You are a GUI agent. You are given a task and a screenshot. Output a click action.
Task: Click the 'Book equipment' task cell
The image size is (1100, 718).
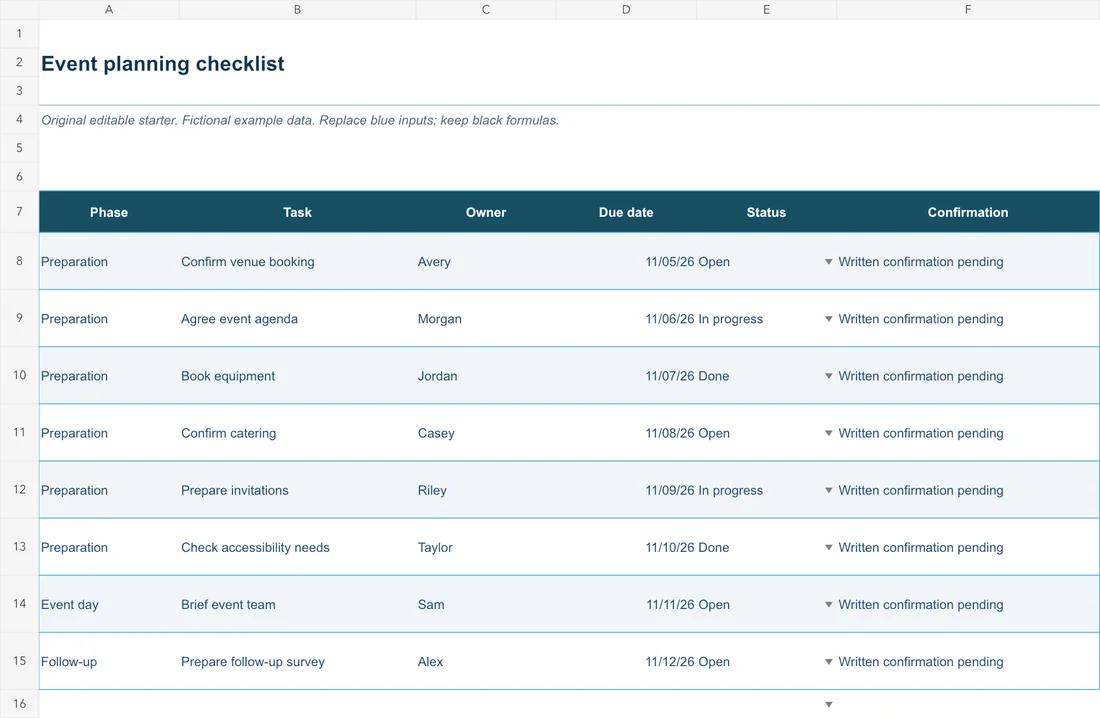coord(297,376)
